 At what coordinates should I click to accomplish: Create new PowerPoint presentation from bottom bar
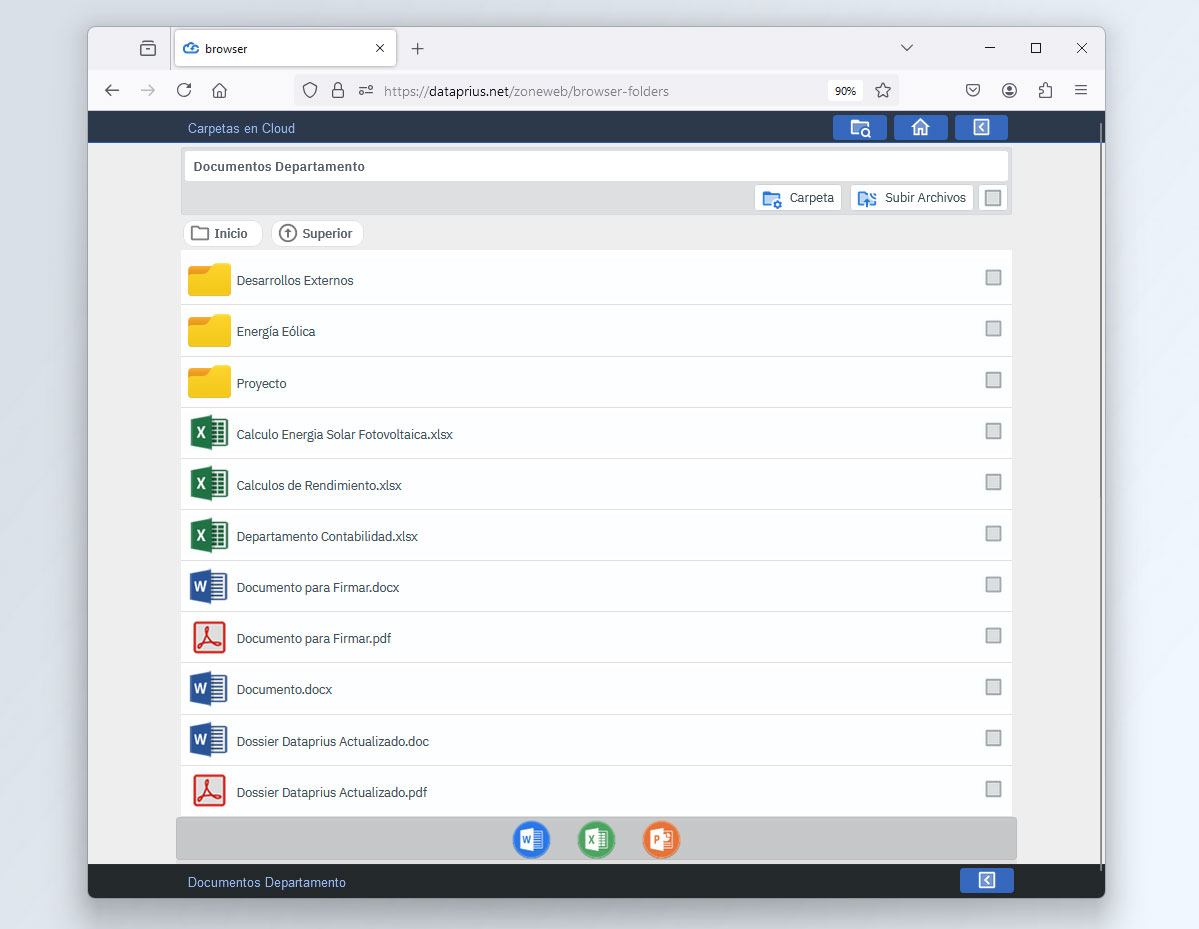[x=661, y=840]
